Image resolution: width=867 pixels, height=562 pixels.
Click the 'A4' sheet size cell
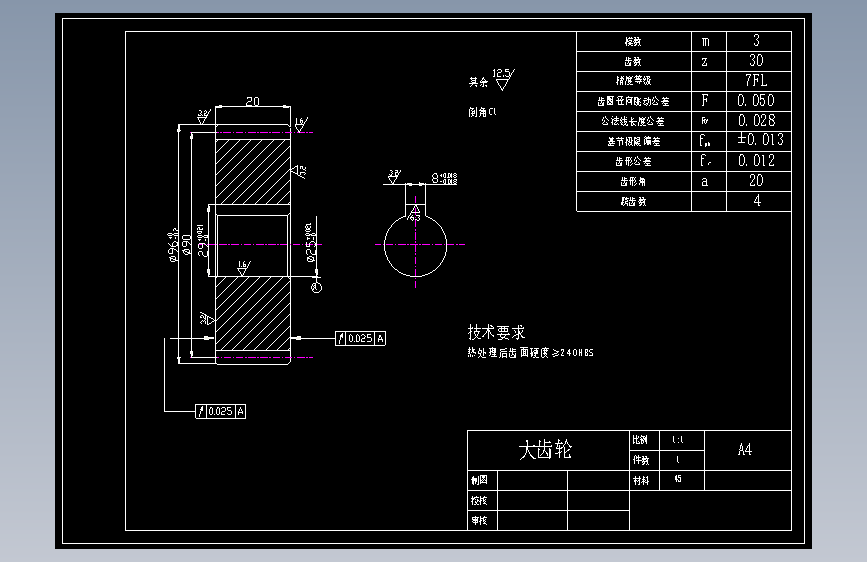coord(745,450)
